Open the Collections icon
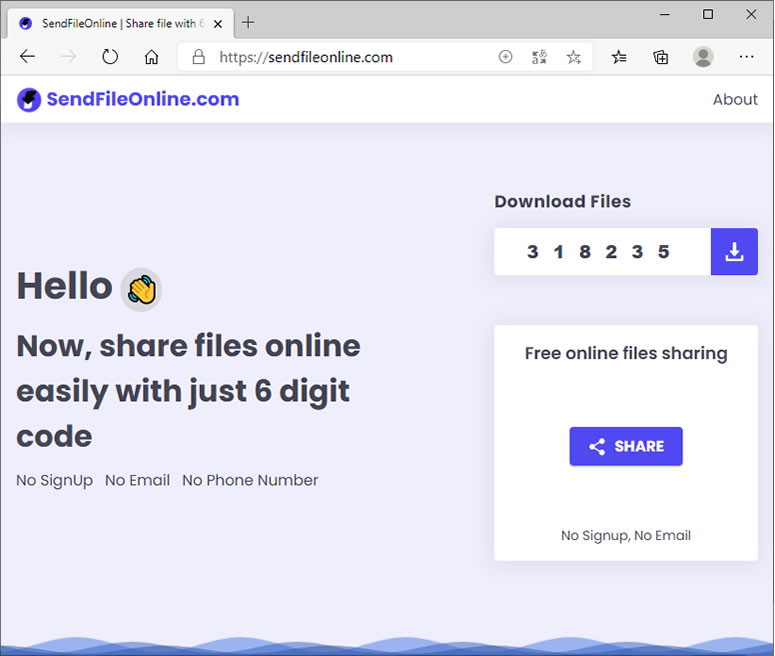The height and width of the screenshot is (656, 775). click(660, 57)
